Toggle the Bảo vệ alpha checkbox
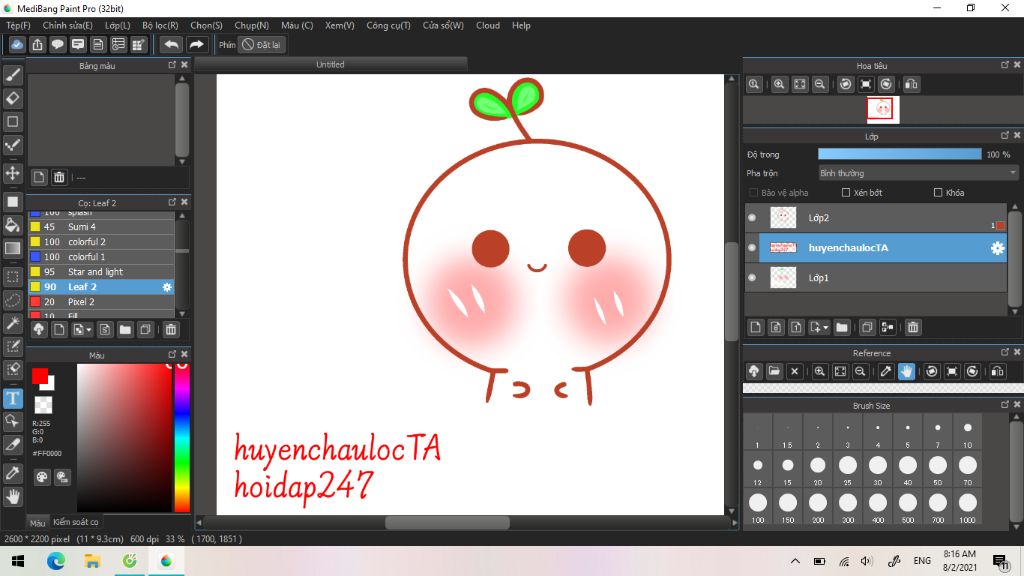Viewport: 1024px width, 576px height. click(754, 193)
